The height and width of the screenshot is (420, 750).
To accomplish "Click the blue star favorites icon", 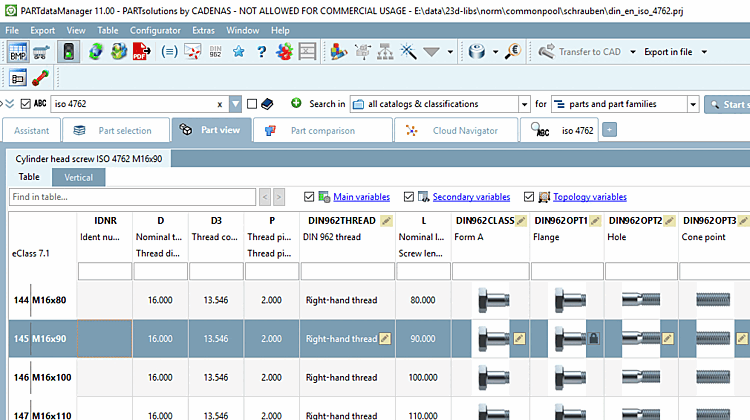I will 239,52.
